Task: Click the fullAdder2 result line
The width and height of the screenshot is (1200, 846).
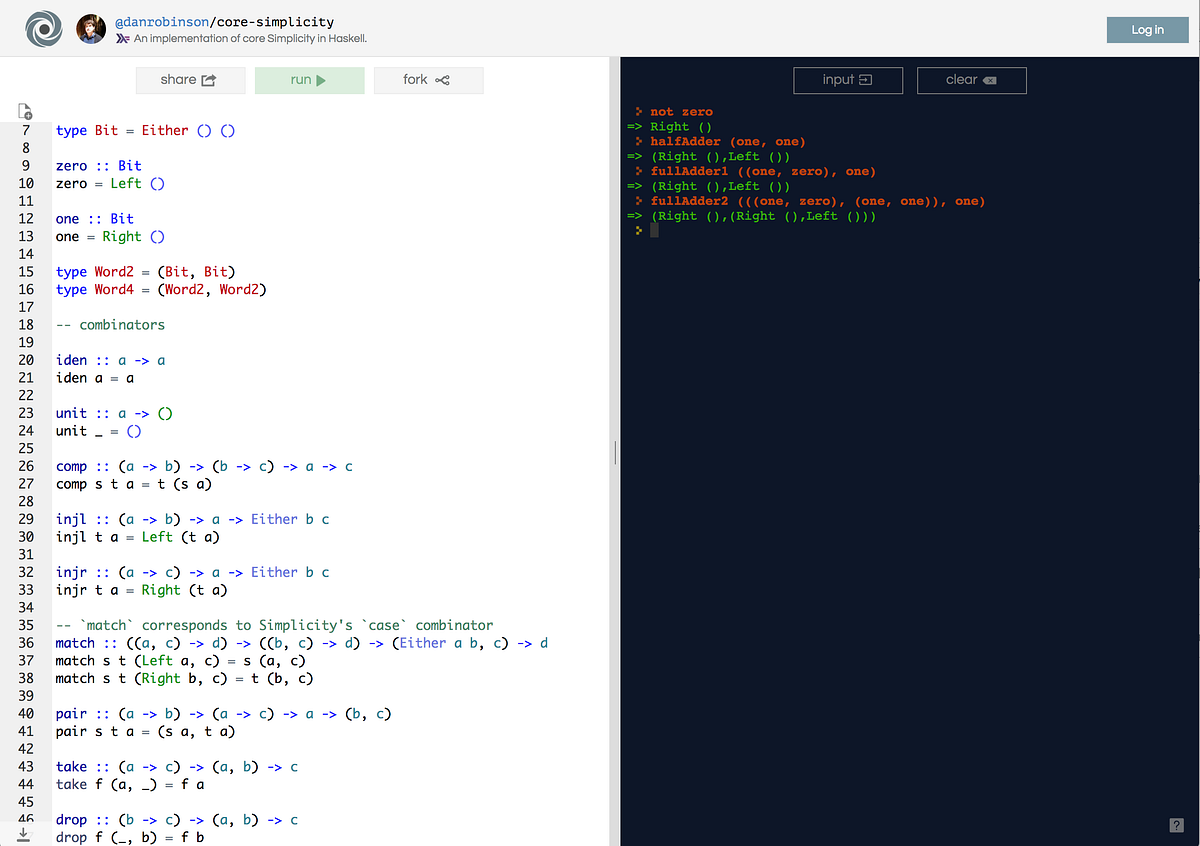Action: tap(763, 217)
